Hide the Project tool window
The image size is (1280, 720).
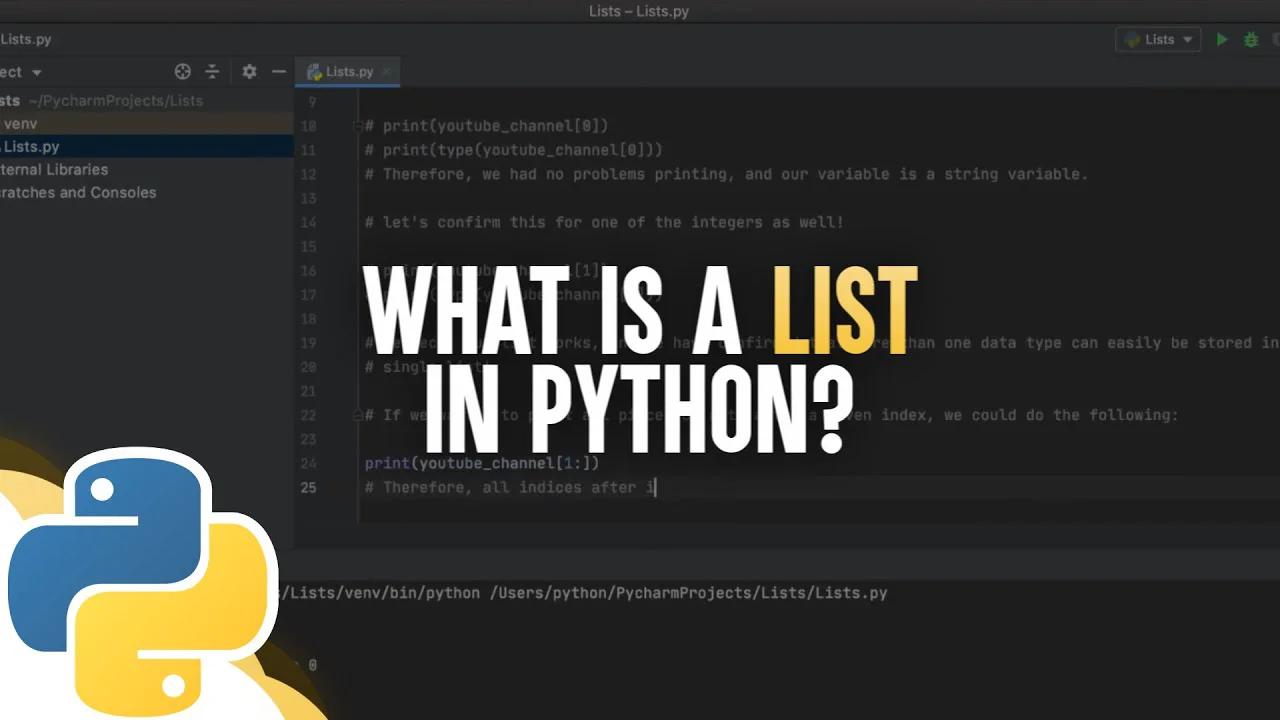[277, 71]
